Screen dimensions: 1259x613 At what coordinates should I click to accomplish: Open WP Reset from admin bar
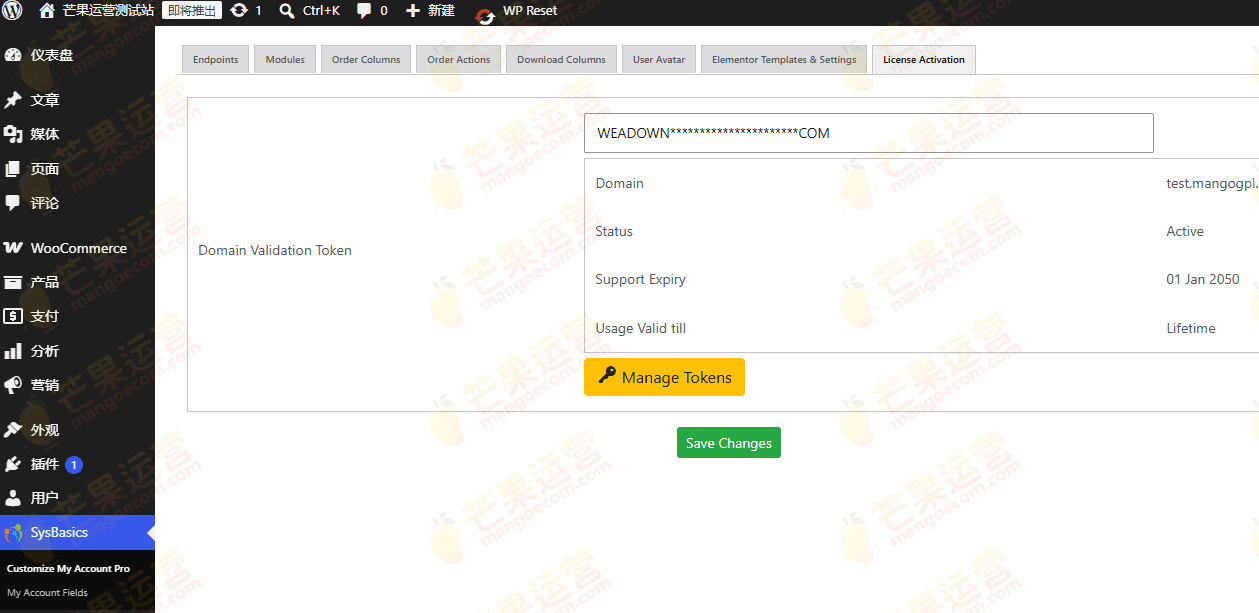pos(530,11)
